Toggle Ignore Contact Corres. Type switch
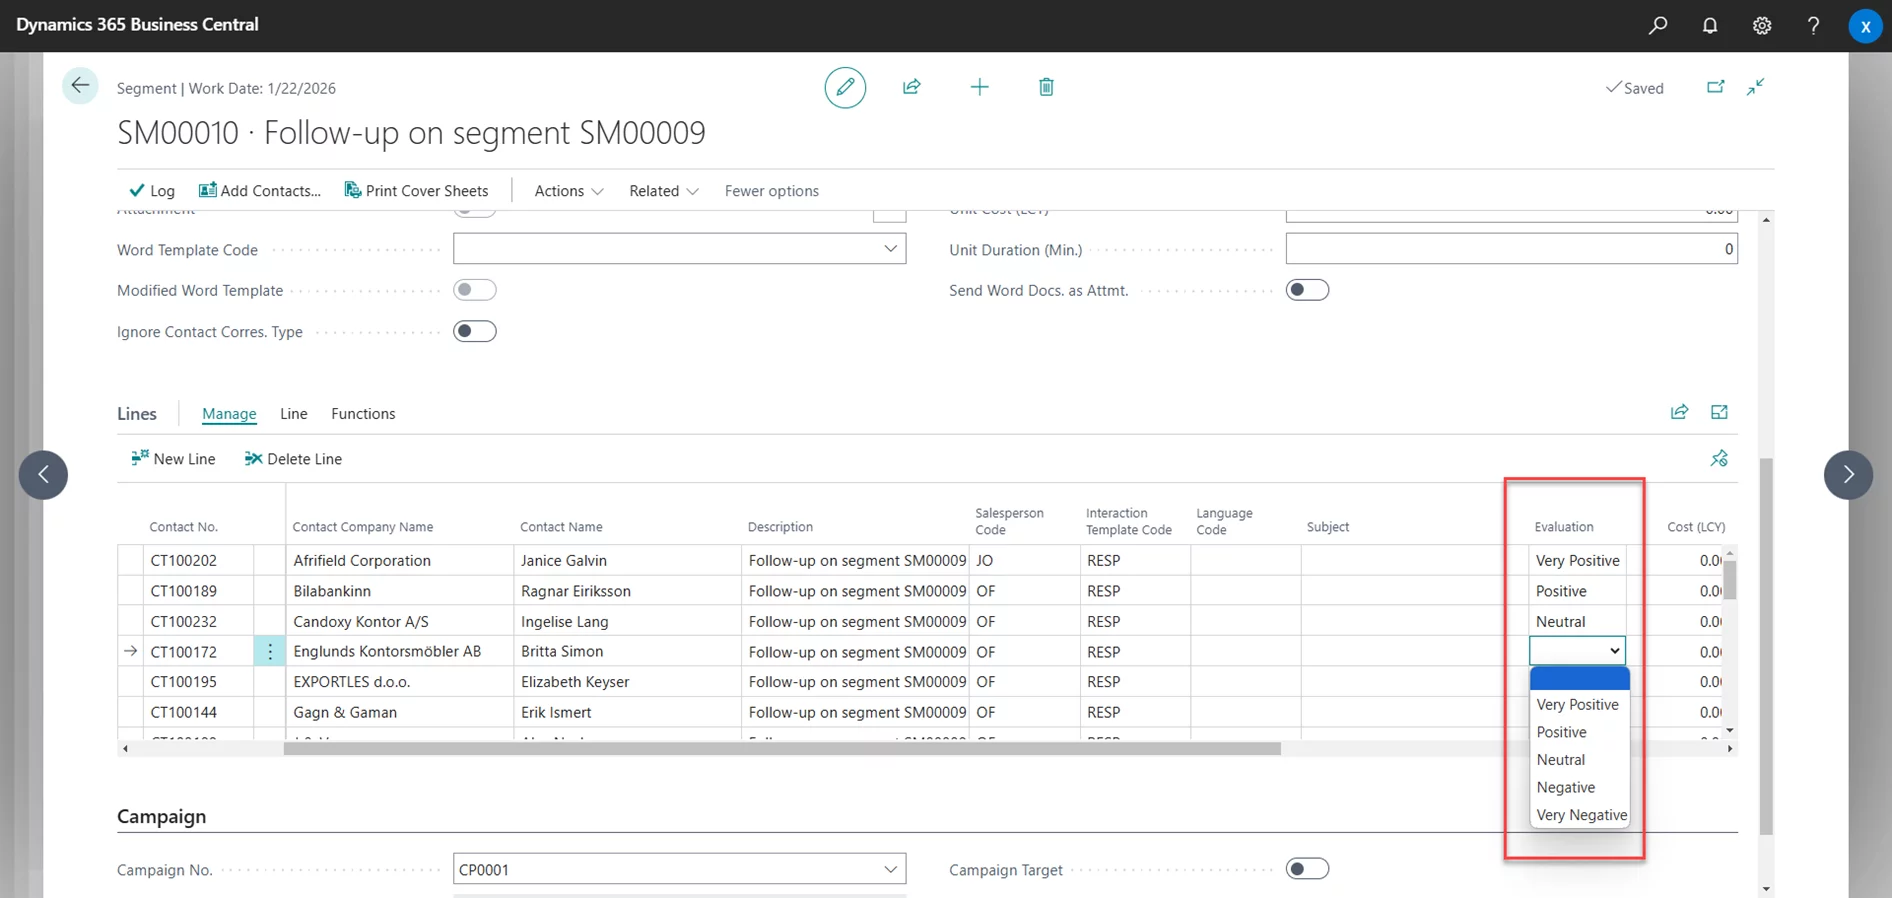This screenshot has height=898, width=1892. (x=475, y=332)
